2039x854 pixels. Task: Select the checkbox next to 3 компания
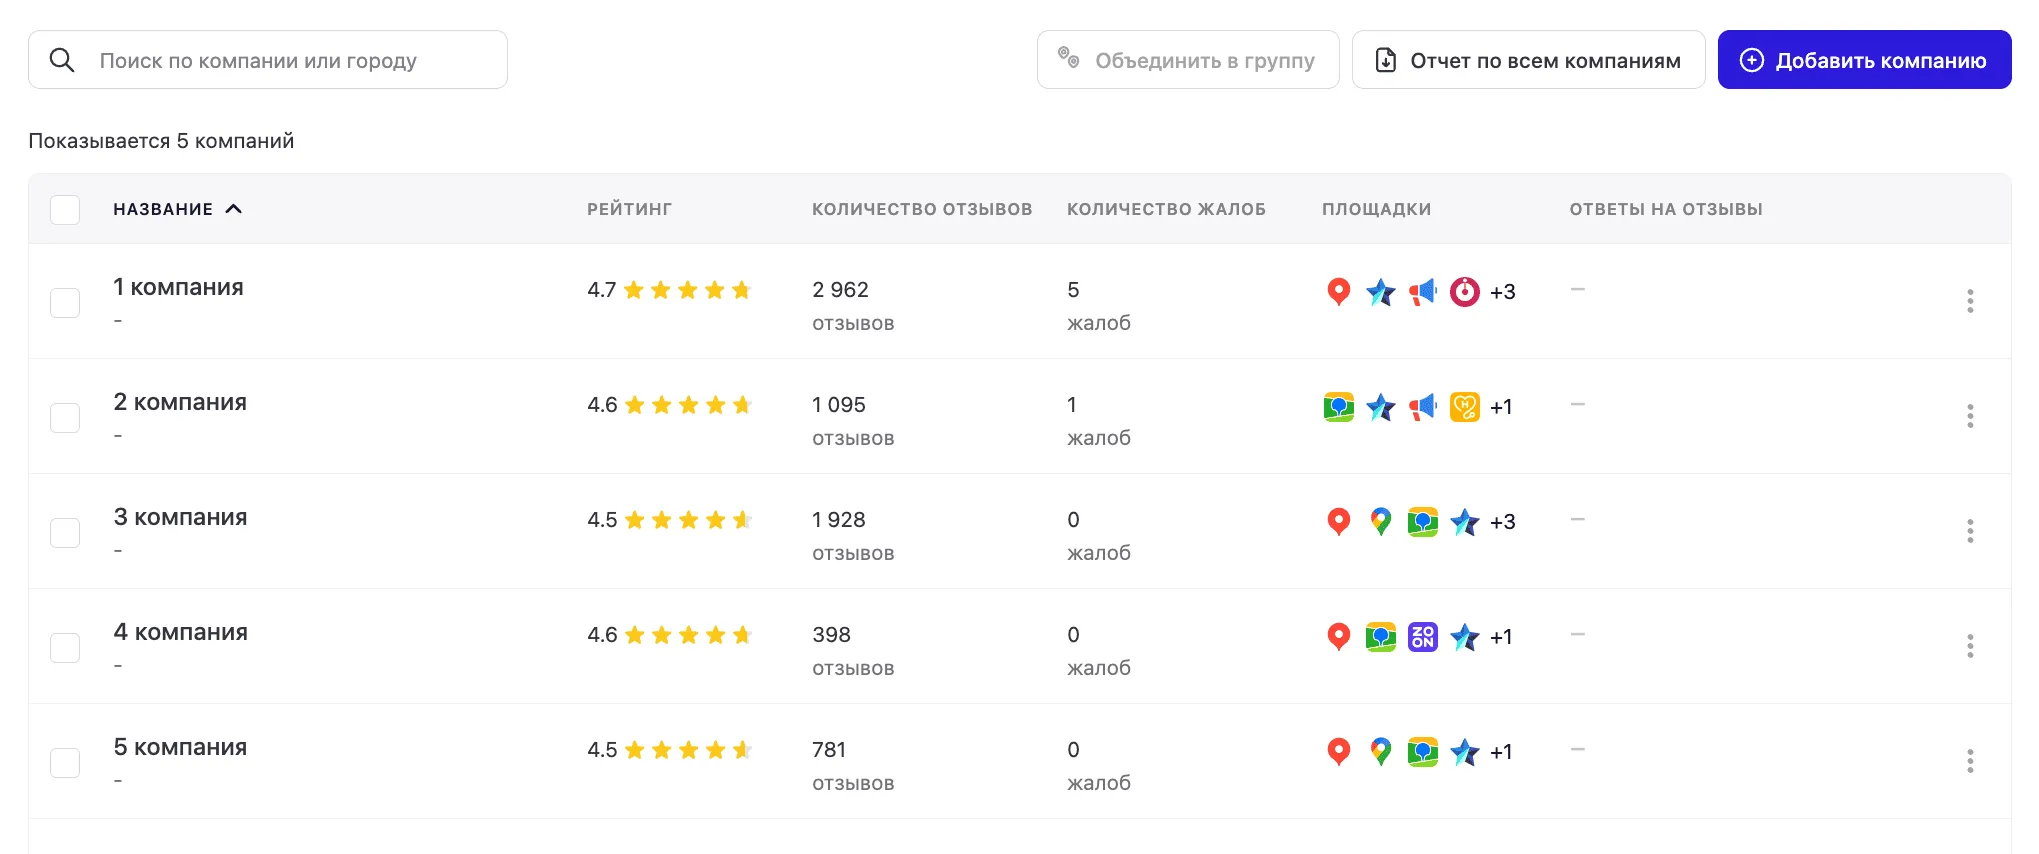point(65,532)
